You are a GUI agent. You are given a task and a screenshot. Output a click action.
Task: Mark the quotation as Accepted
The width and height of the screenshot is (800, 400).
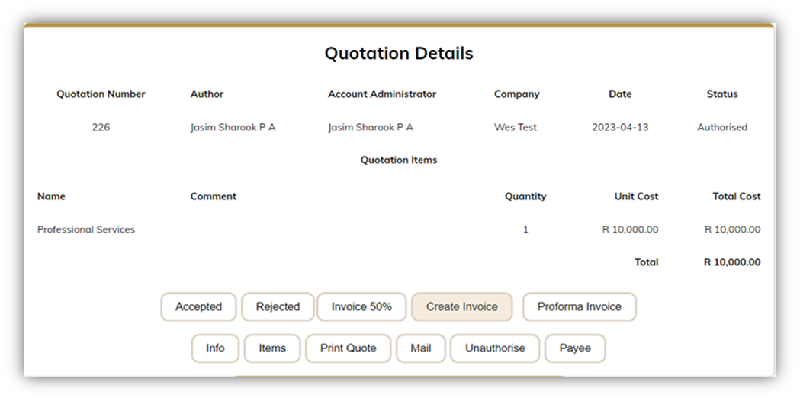coord(198,307)
